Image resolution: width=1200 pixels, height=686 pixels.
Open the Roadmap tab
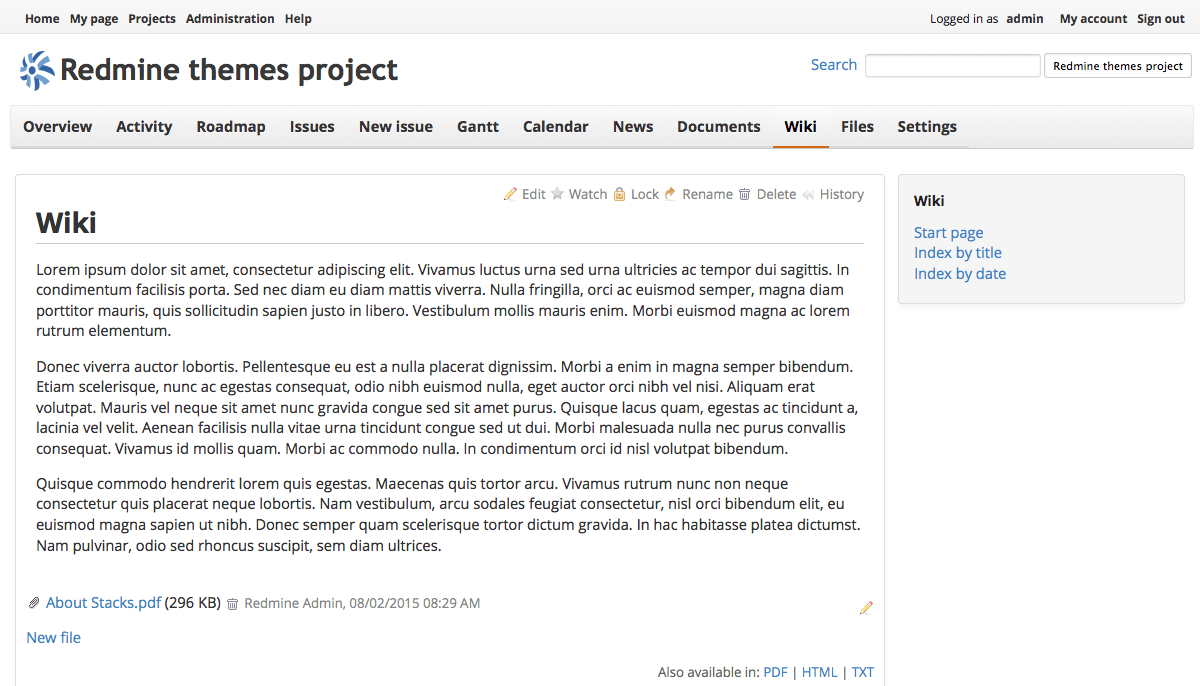pos(231,127)
